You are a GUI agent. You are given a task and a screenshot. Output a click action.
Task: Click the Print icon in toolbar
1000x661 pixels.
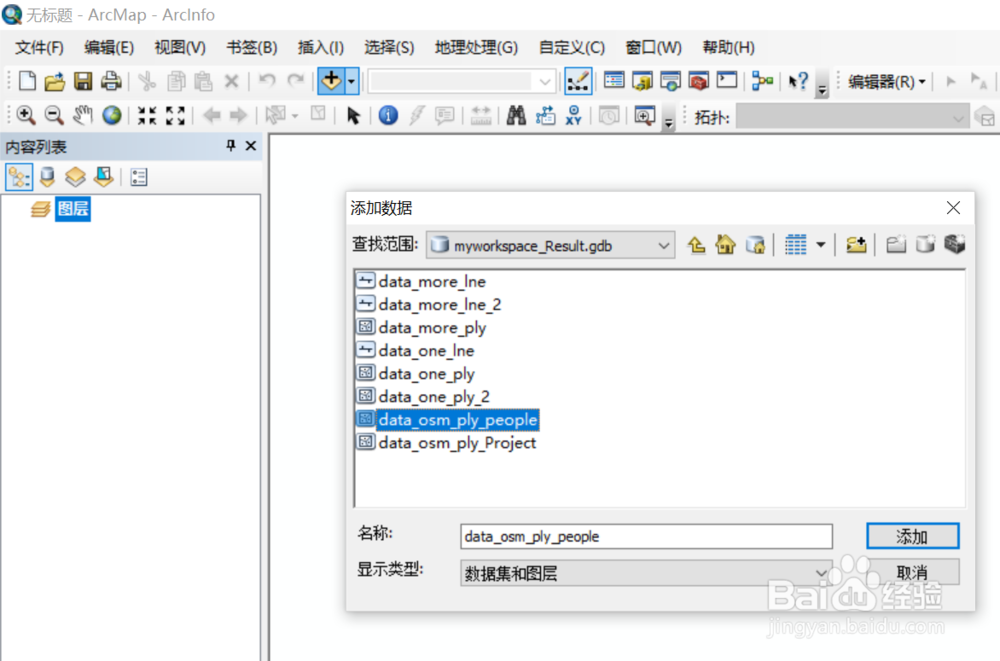(111, 81)
